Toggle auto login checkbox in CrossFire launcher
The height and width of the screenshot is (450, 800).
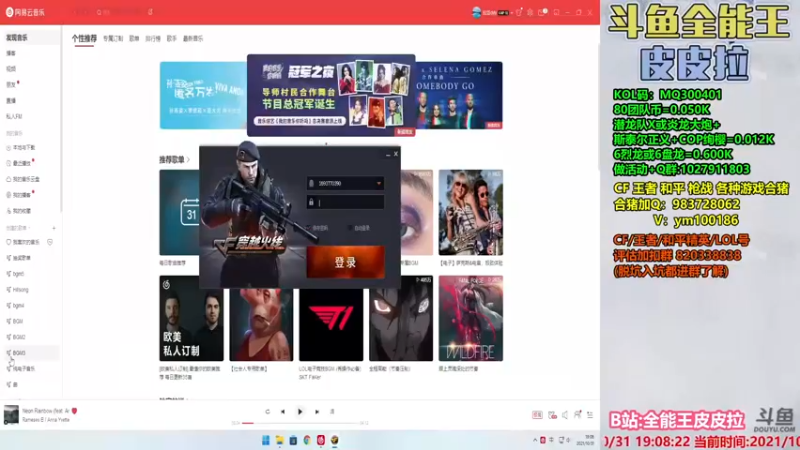[350, 228]
